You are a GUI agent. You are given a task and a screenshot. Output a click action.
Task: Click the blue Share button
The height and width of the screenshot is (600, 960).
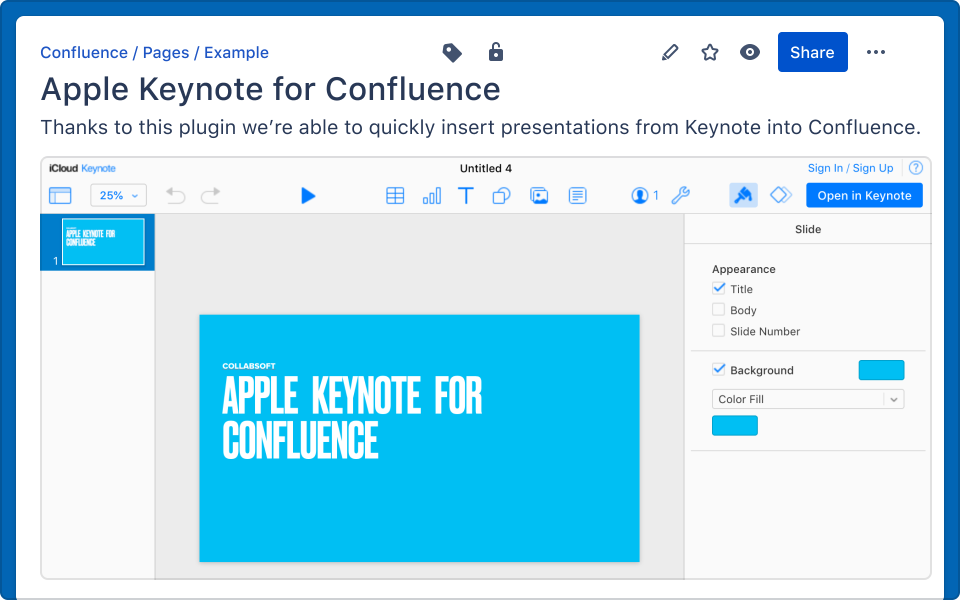(x=812, y=53)
